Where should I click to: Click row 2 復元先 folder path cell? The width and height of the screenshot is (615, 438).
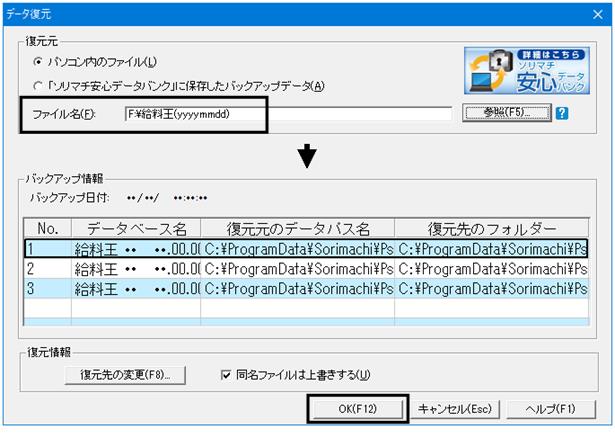(492, 269)
